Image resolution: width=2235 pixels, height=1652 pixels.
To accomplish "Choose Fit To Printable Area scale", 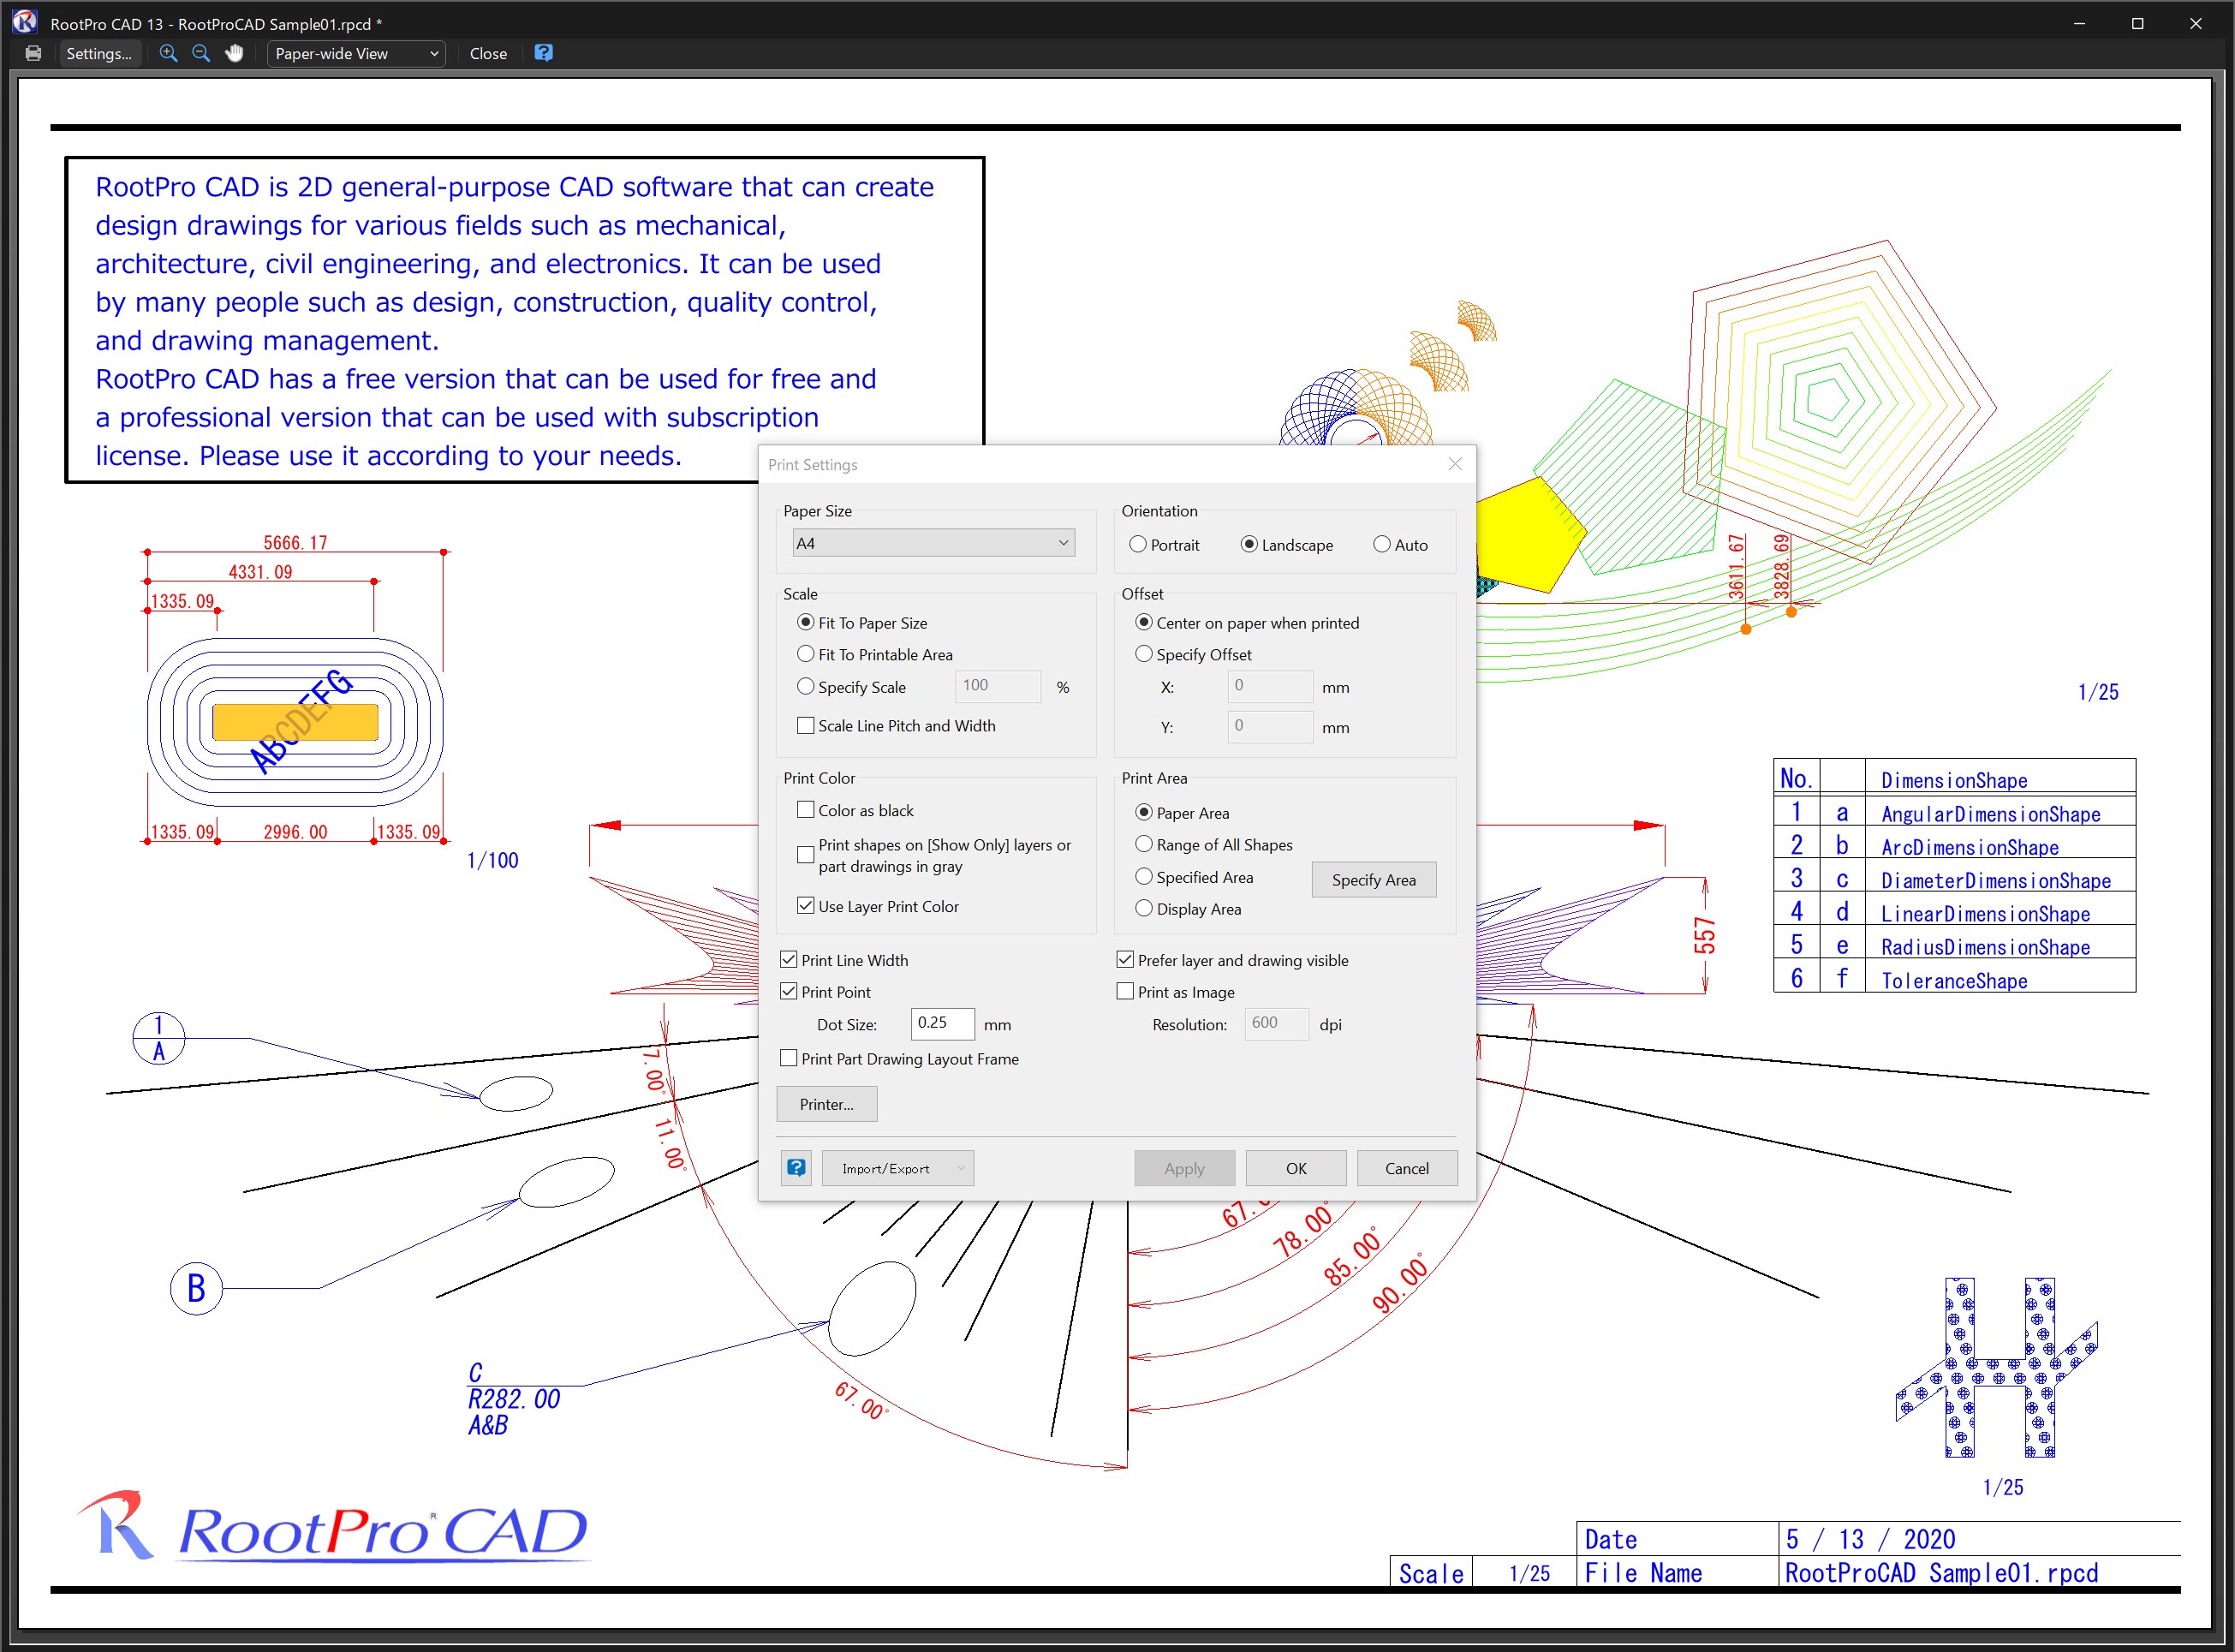I will click(x=874, y=654).
